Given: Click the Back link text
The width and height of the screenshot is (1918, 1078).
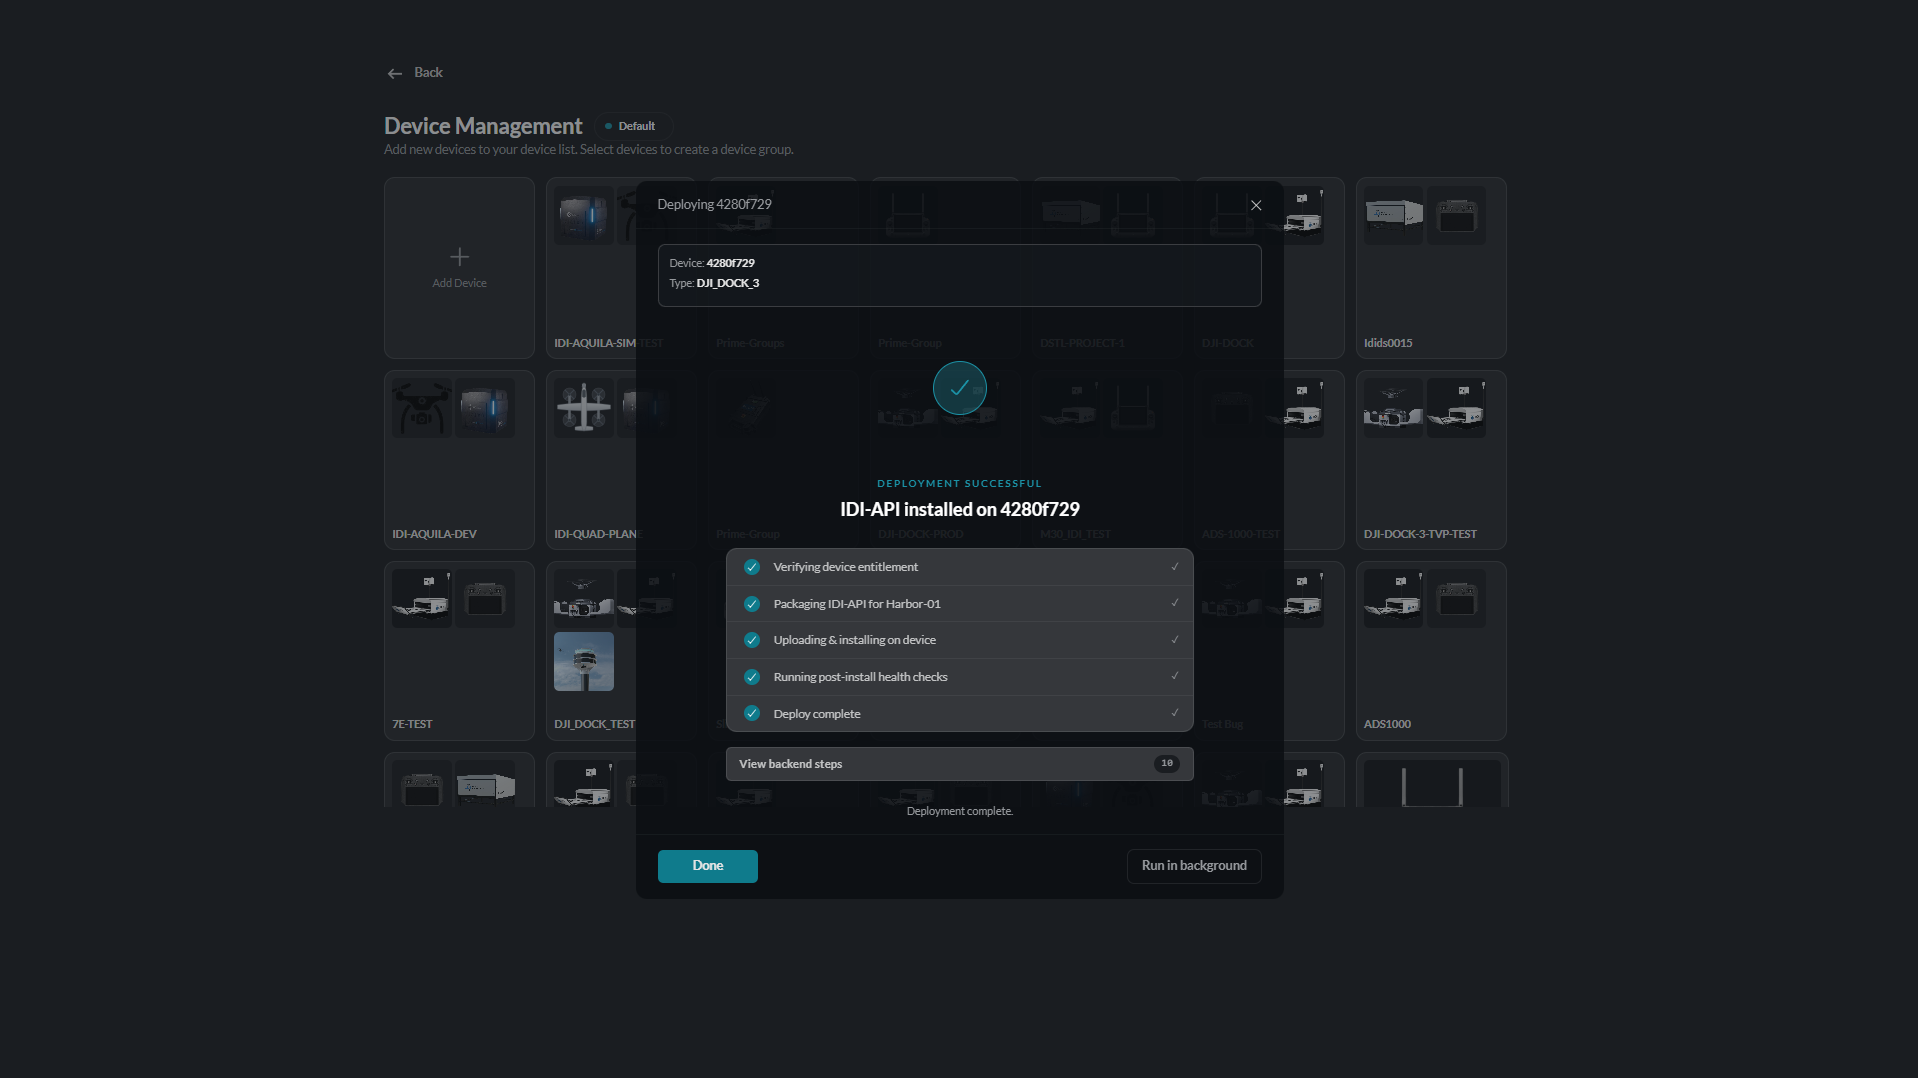Looking at the screenshot, I should click(x=428, y=73).
